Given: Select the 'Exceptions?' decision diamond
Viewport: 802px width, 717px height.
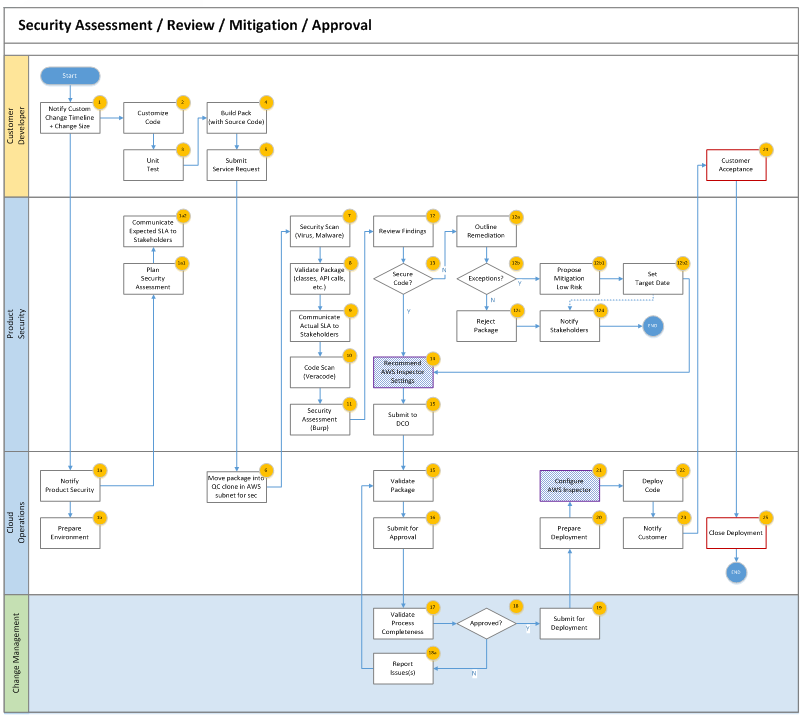Looking at the screenshot, I should (x=486, y=278).
